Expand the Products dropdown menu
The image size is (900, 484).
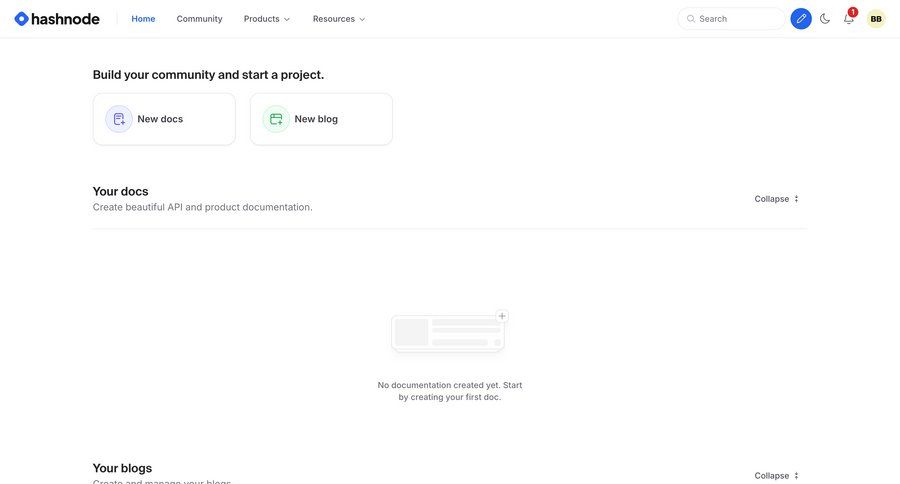266,19
